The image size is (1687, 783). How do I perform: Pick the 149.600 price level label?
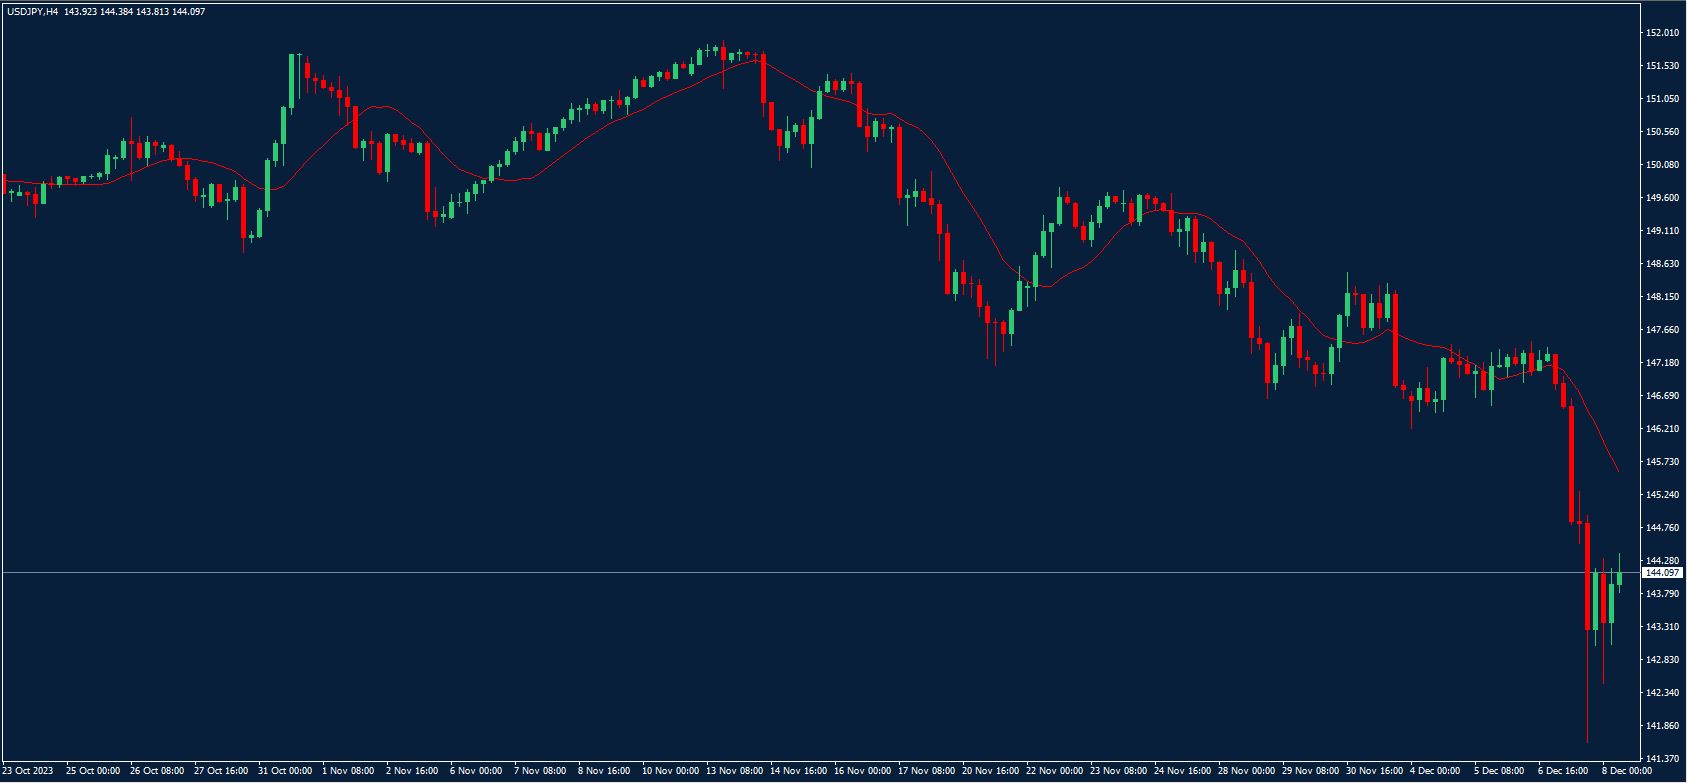click(x=1663, y=198)
